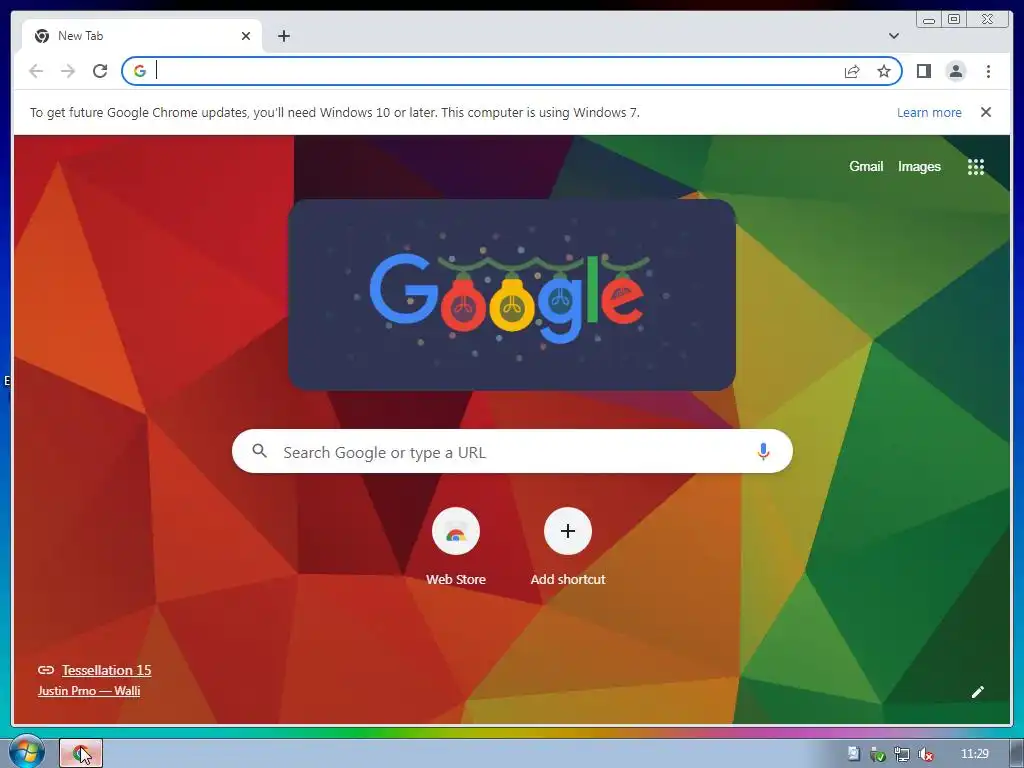Bookmark this tab with the star icon
1024x768 pixels.
tap(884, 71)
